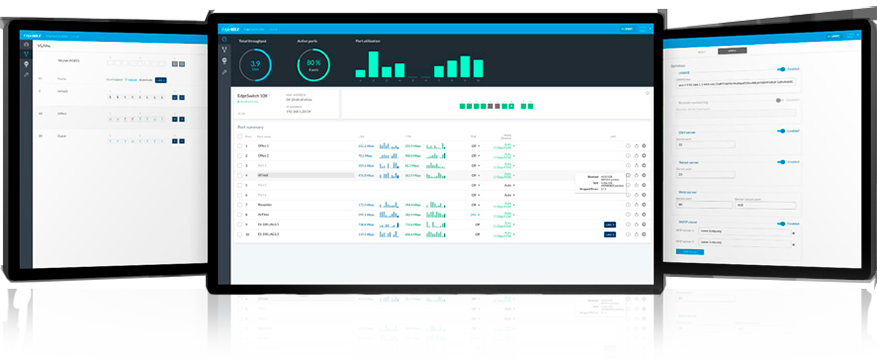Open the mode dropdown for Office 1 row
877x360 pixels.
504,146
